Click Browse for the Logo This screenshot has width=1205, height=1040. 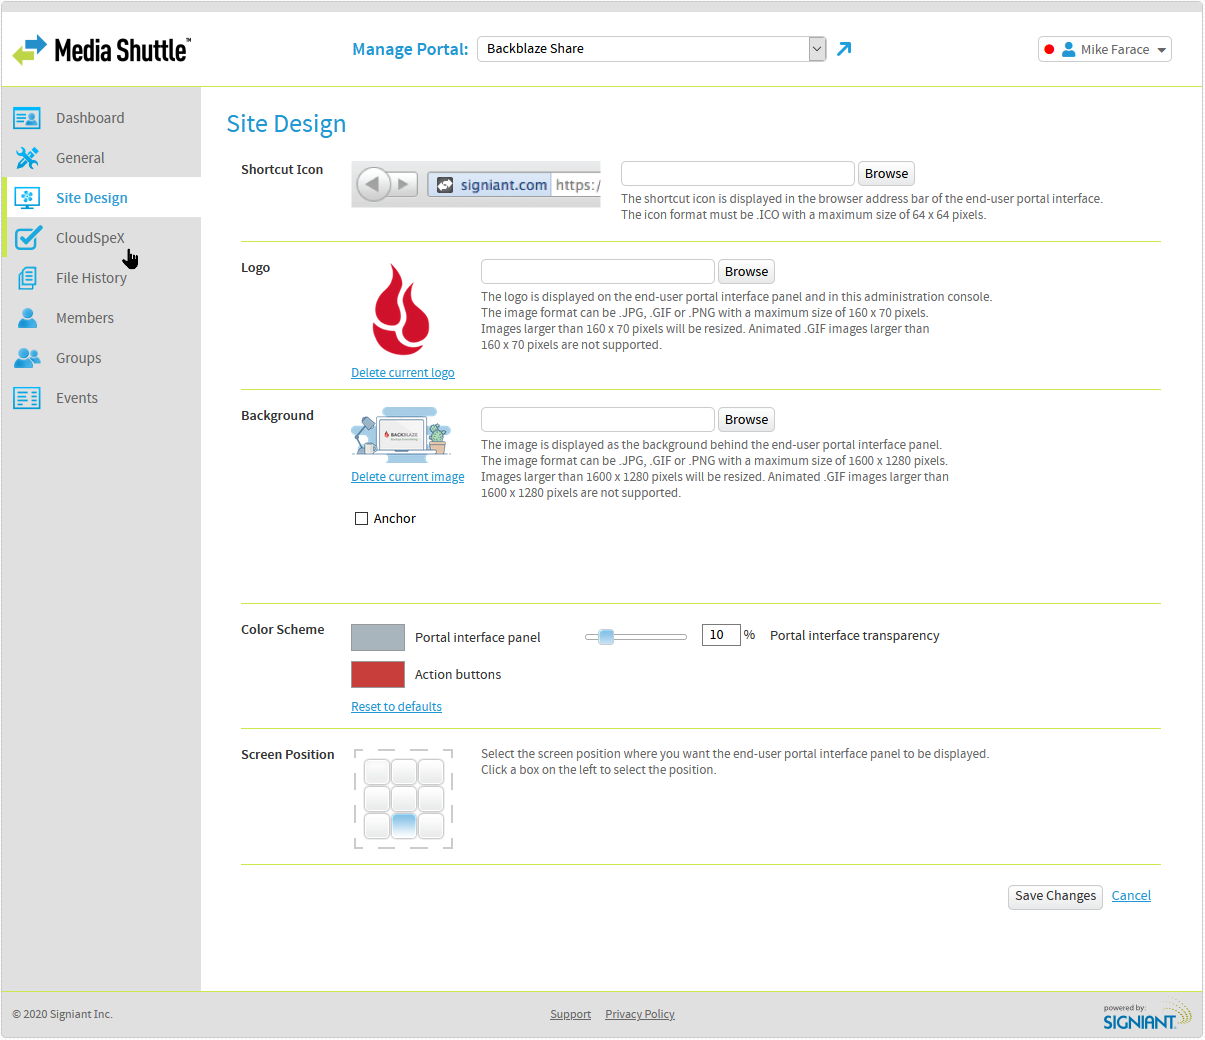point(746,272)
